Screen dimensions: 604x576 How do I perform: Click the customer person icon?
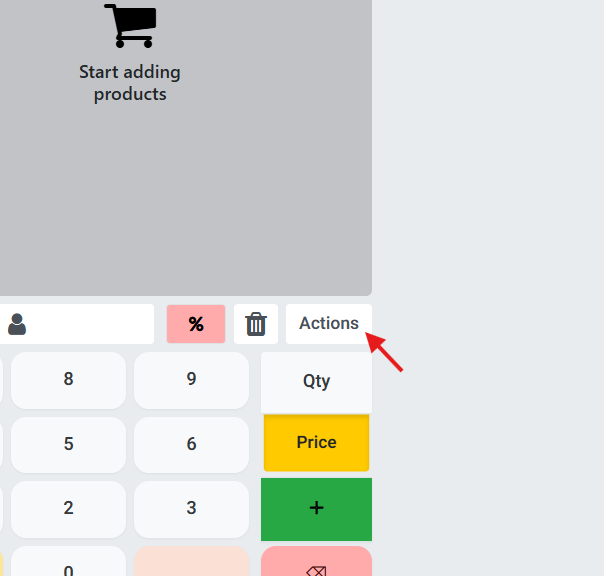click(x=17, y=324)
